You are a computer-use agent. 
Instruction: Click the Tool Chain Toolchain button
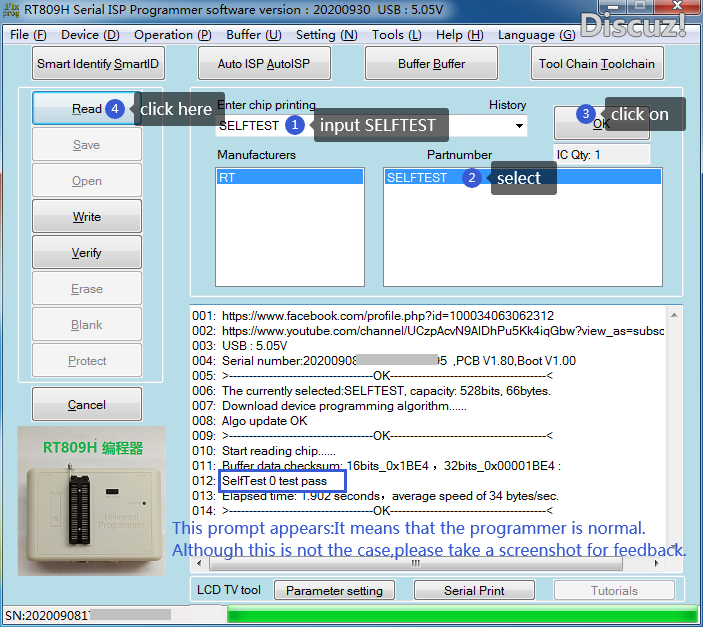pos(596,64)
